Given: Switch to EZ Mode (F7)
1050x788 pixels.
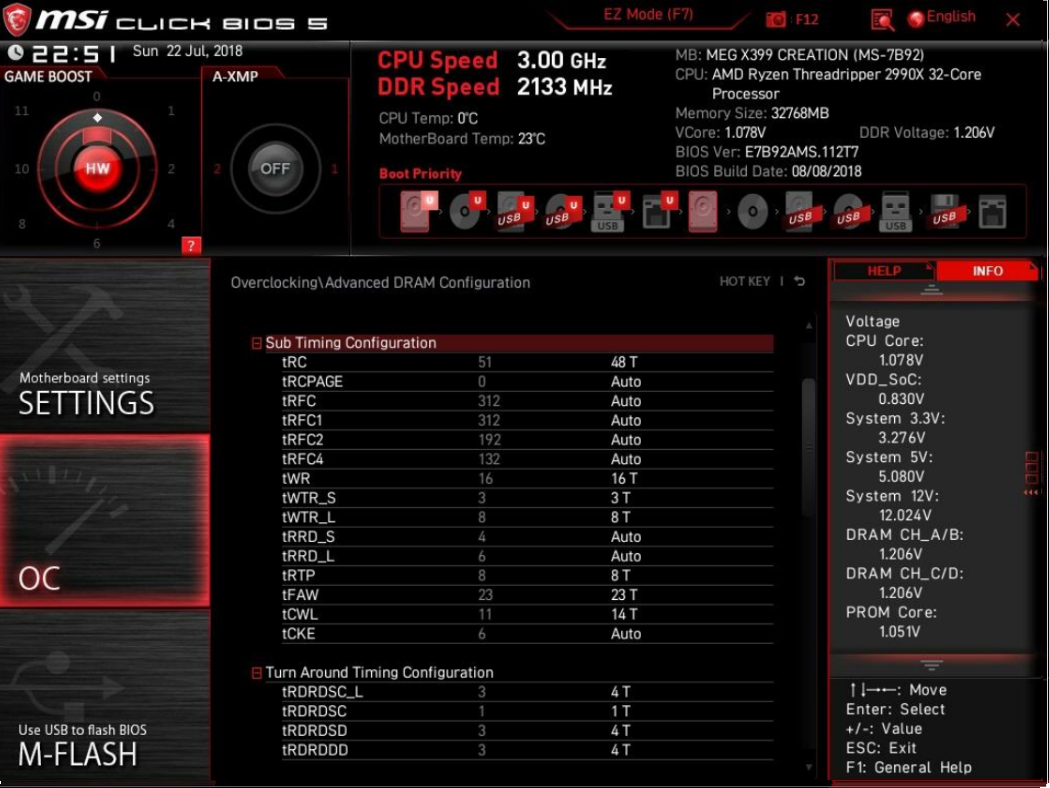Looking at the screenshot, I should (x=648, y=15).
